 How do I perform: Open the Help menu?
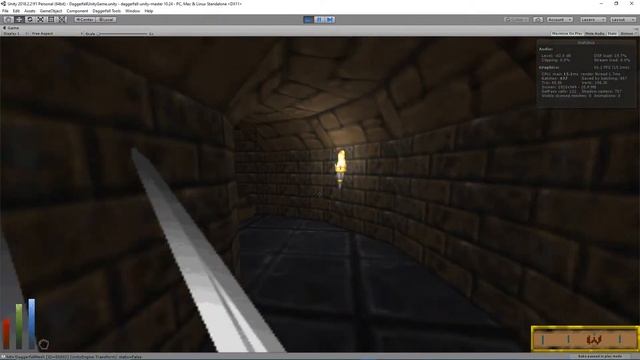[149, 11]
